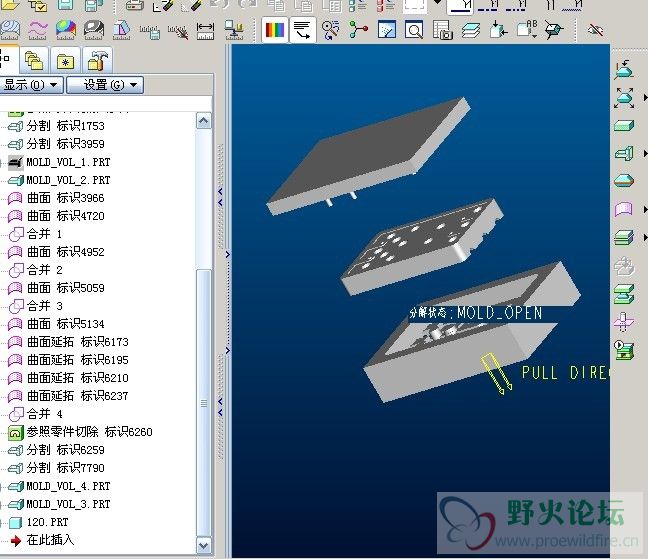Image resolution: width=648 pixels, height=559 pixels.
Task: Expand the parting surface flyout arrow
Action: [x=645, y=210]
